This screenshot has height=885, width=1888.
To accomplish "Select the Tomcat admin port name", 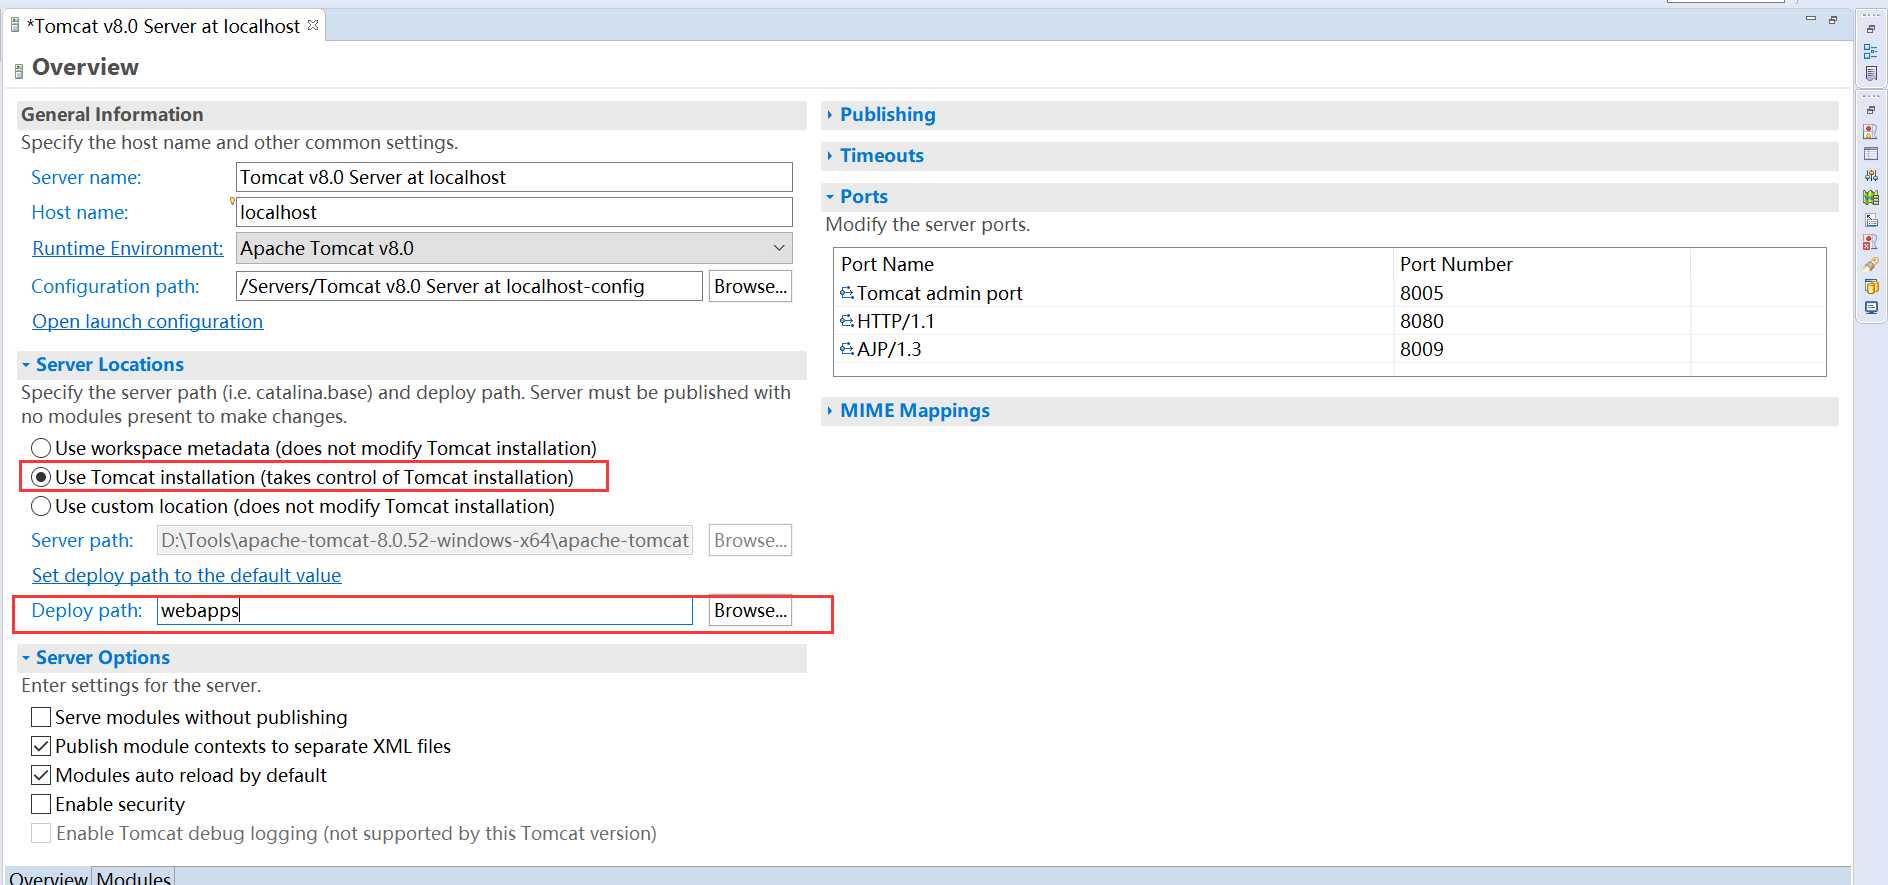I will point(940,293).
